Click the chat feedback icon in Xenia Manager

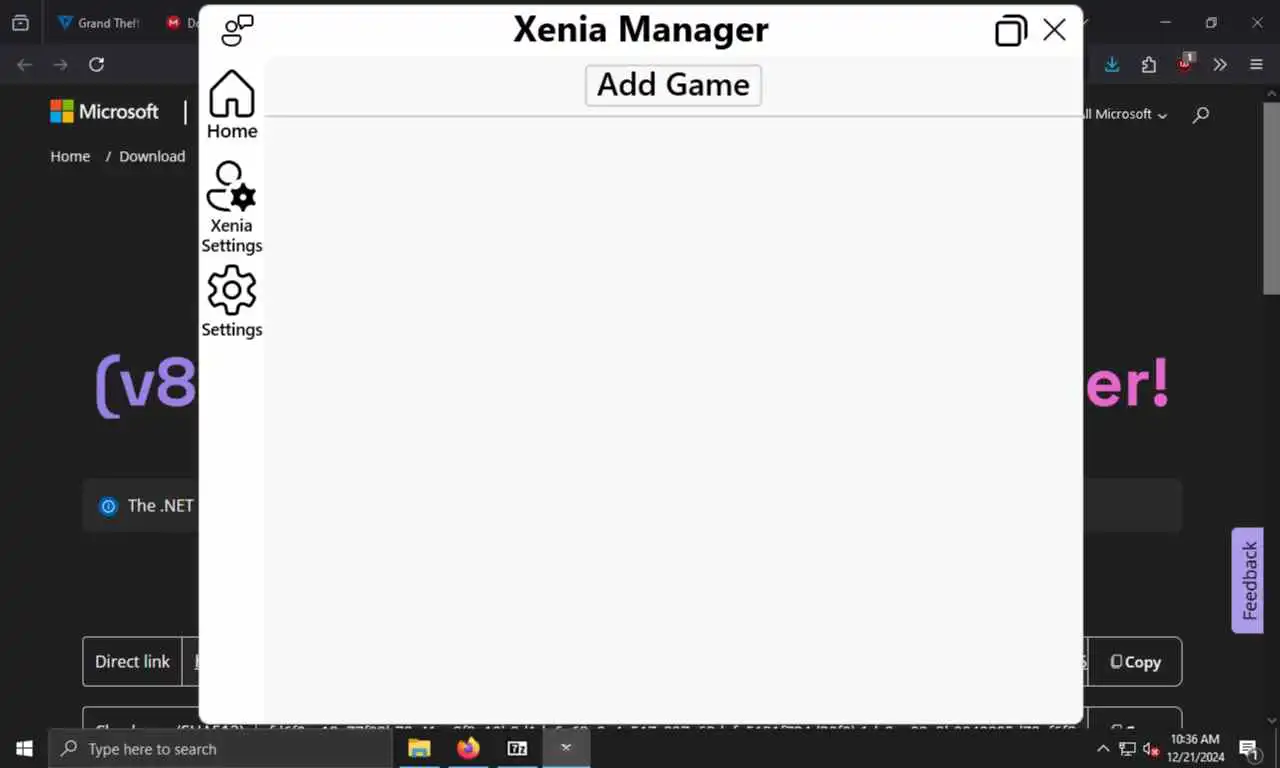tap(237, 30)
